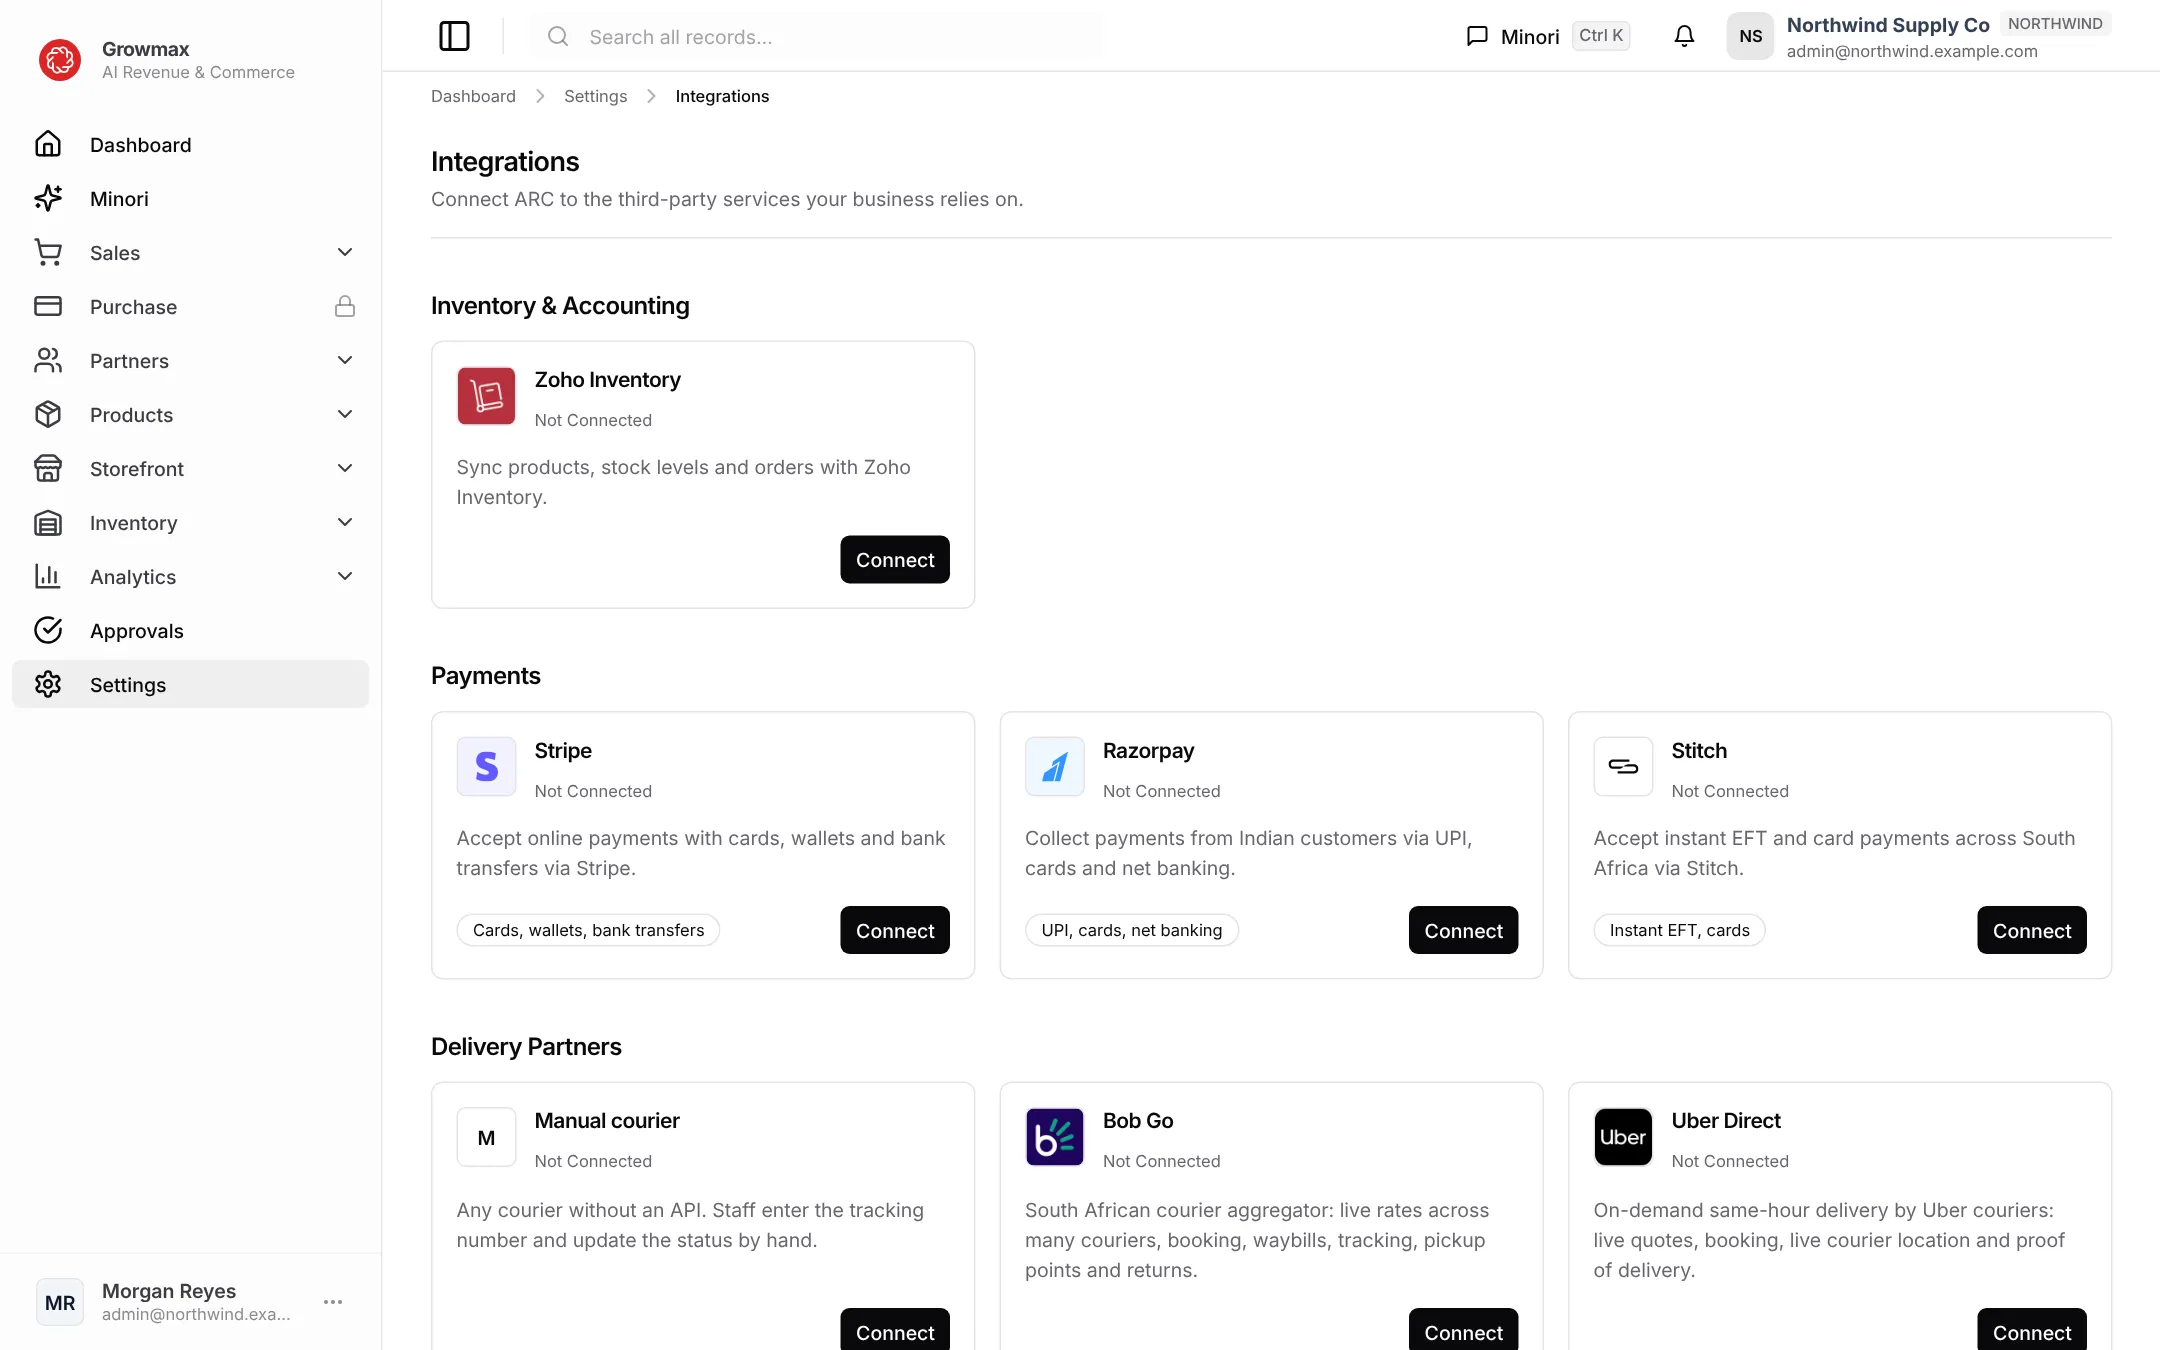The height and width of the screenshot is (1350, 2160).
Task: Connect Zoho Inventory
Action: 895,559
